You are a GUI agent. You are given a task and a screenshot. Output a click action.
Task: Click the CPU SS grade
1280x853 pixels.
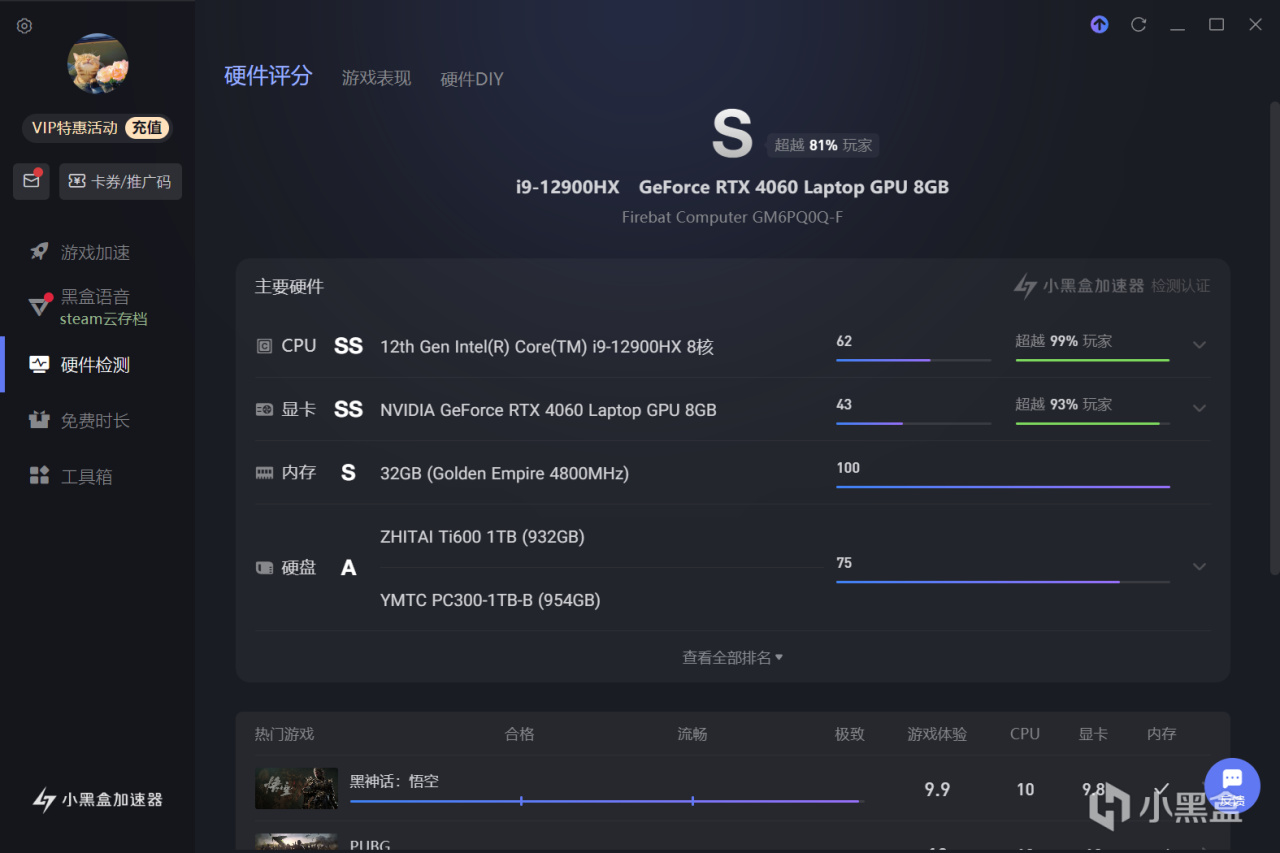click(x=348, y=346)
